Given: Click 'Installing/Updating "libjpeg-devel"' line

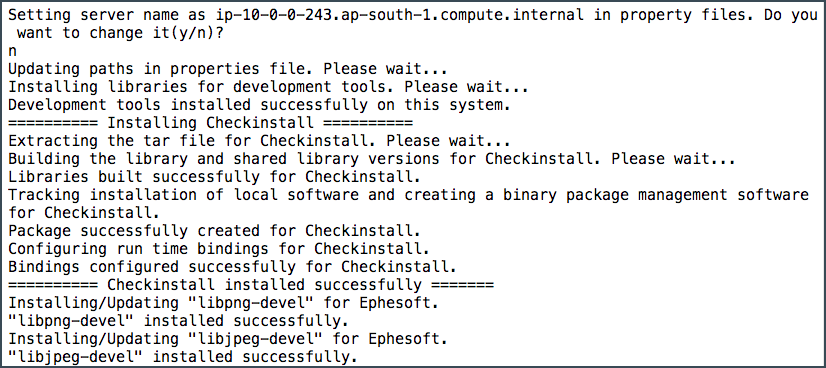Looking at the screenshot, I should 228,339.
